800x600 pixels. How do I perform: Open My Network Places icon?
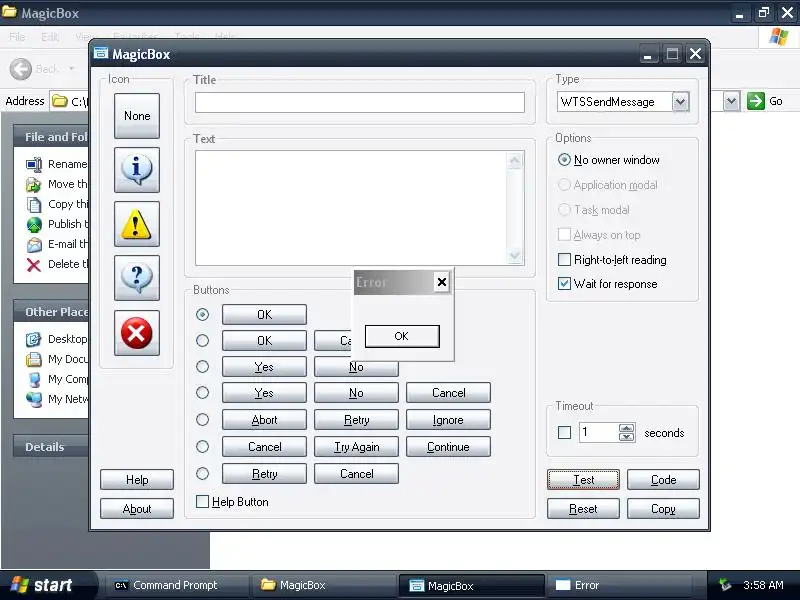(x=34, y=399)
